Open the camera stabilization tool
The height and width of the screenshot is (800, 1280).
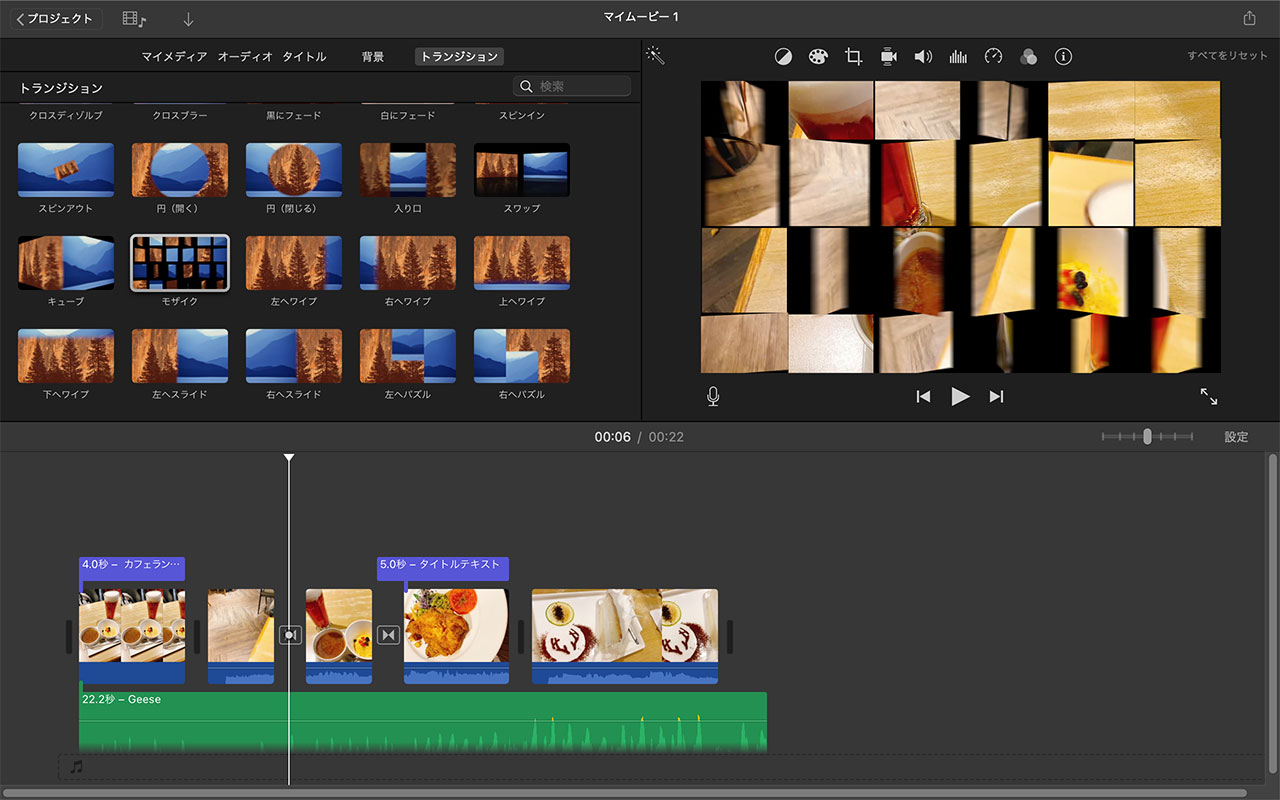pos(888,57)
